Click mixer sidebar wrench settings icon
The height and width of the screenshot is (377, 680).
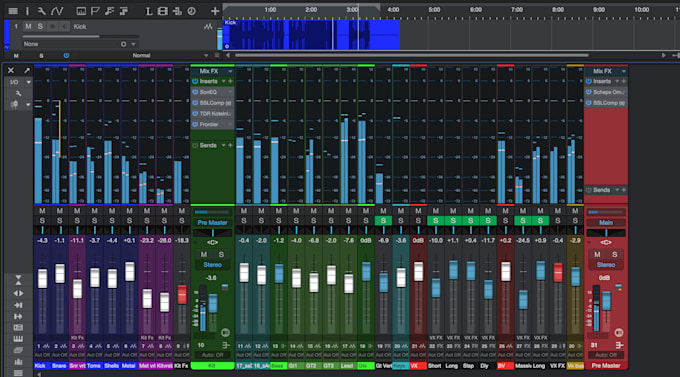click(x=18, y=93)
